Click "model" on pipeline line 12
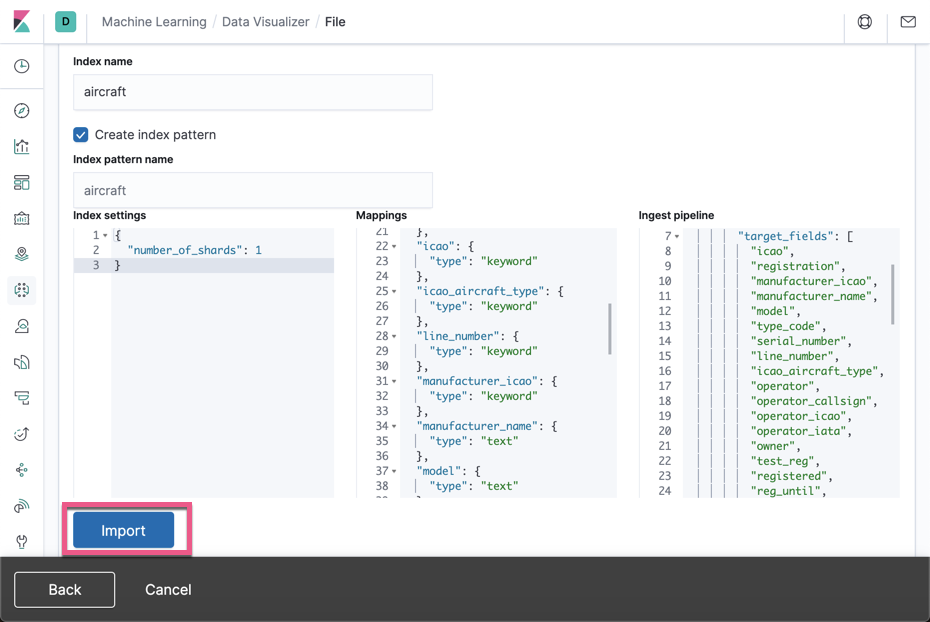Screen dimensions: 930x622 772,311
